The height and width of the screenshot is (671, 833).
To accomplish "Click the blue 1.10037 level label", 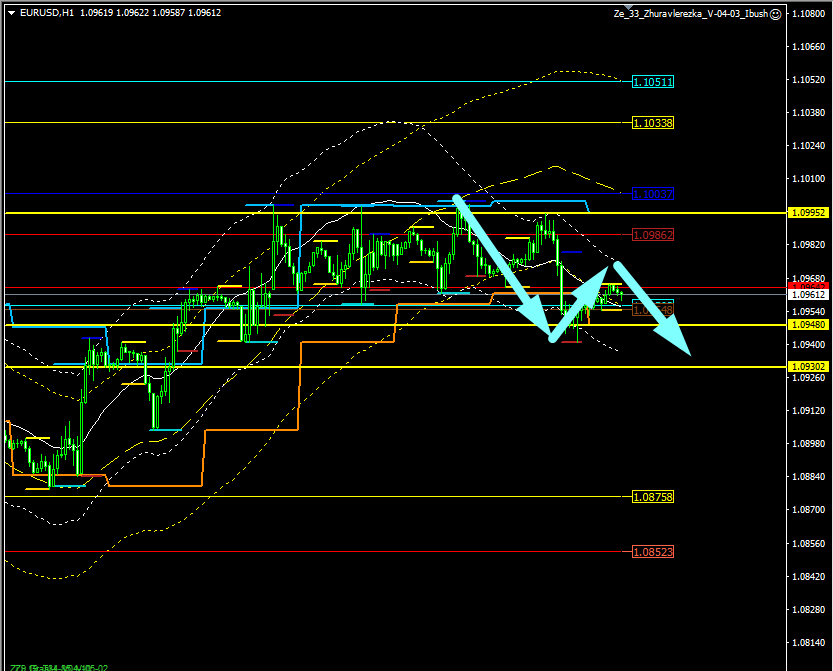I will pos(652,193).
